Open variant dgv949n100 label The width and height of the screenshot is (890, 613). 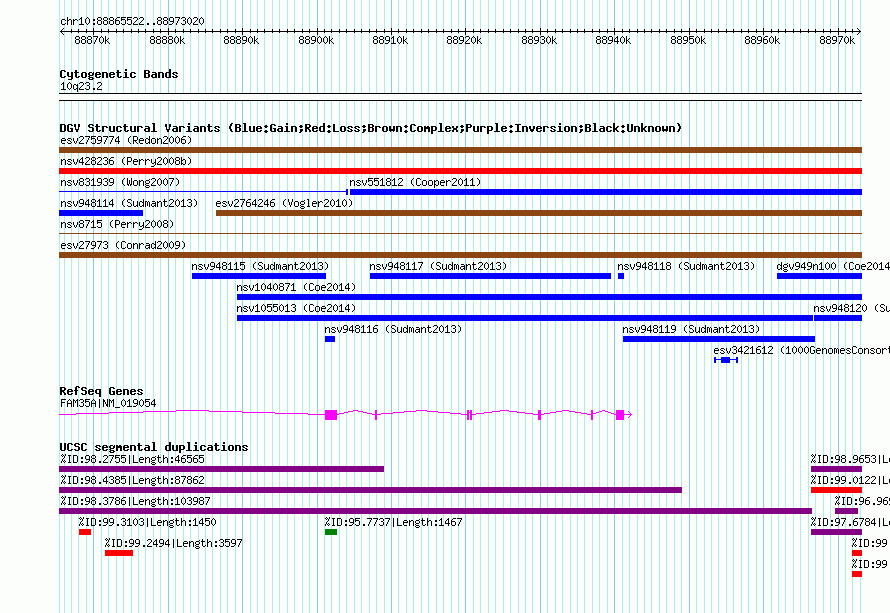click(x=833, y=266)
